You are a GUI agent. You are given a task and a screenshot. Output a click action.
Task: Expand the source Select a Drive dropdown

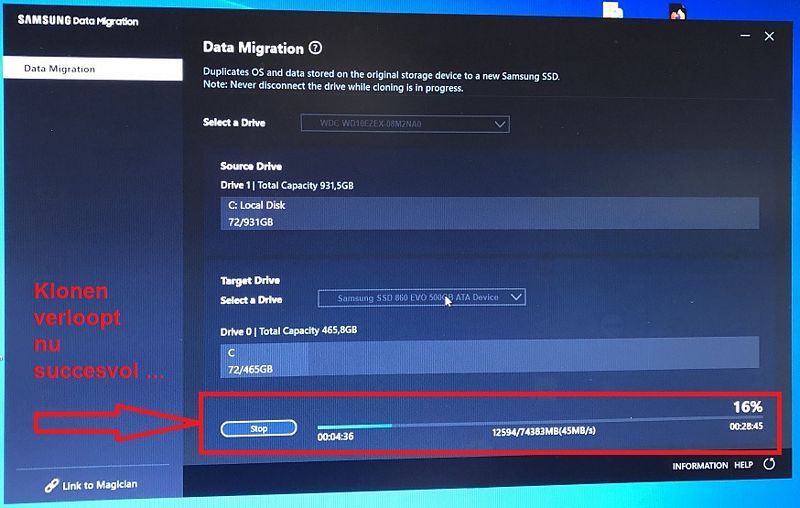pyautogui.click(x=405, y=124)
